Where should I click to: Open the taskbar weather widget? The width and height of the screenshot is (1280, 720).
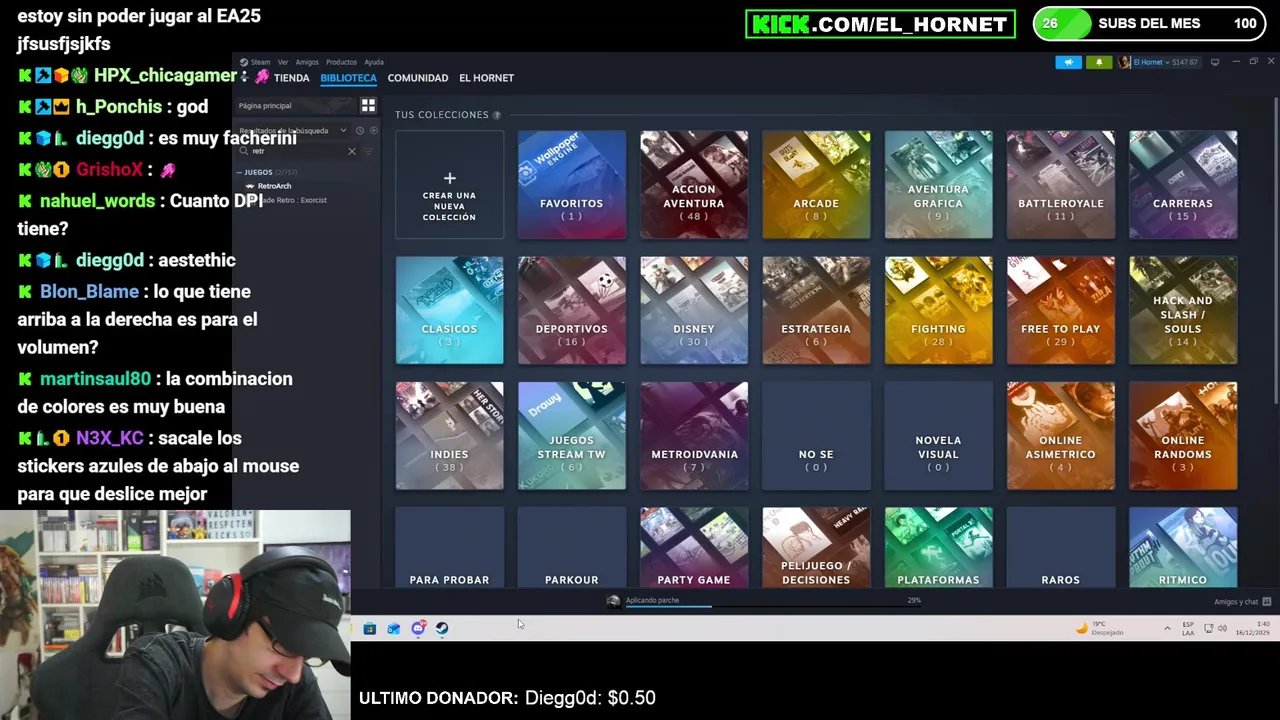point(1099,628)
